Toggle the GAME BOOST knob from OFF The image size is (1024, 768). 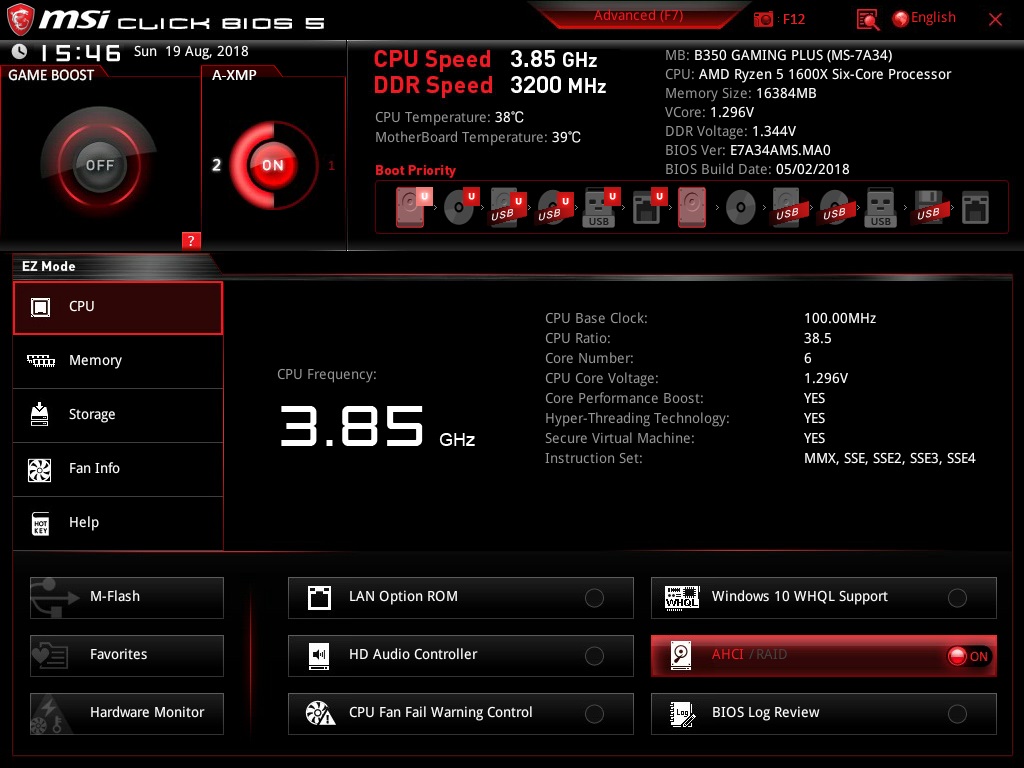tap(99, 165)
